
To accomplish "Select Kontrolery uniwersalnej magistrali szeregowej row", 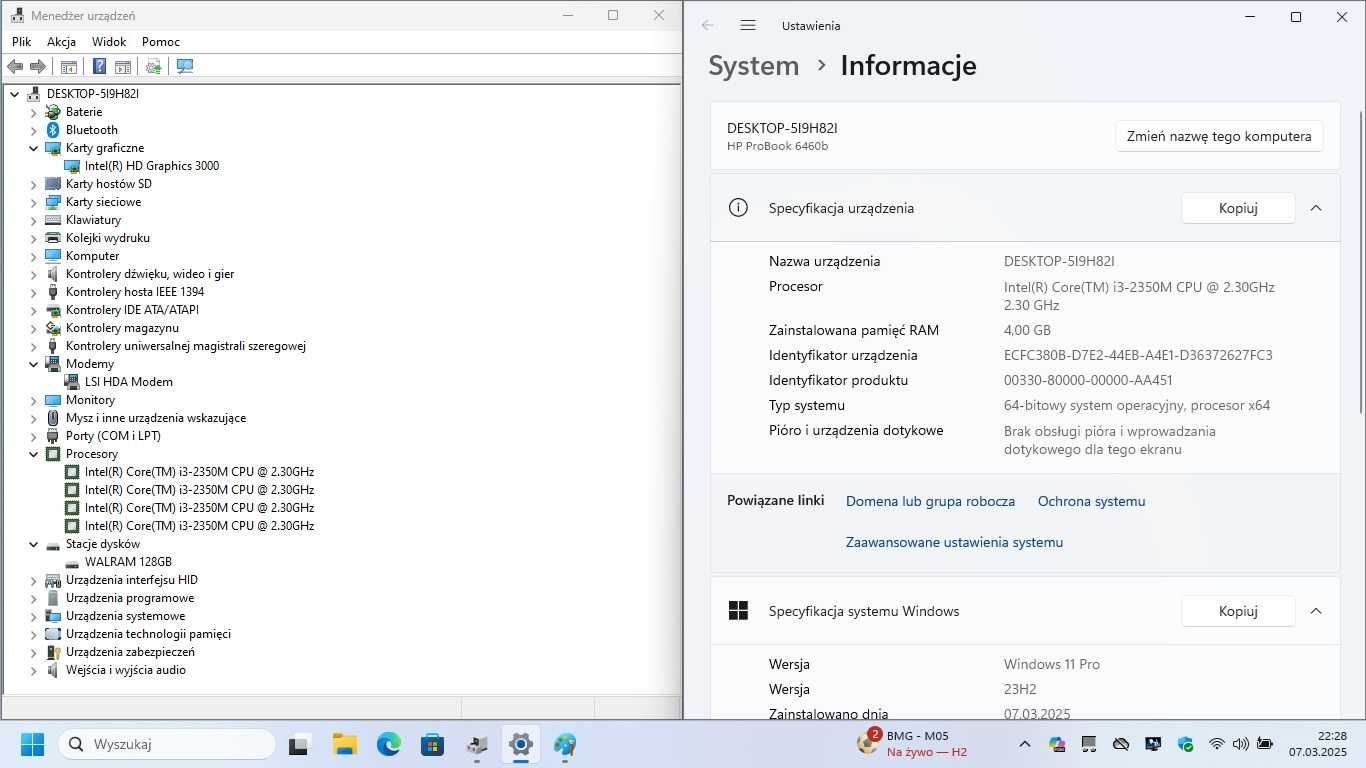I will pos(185,346).
